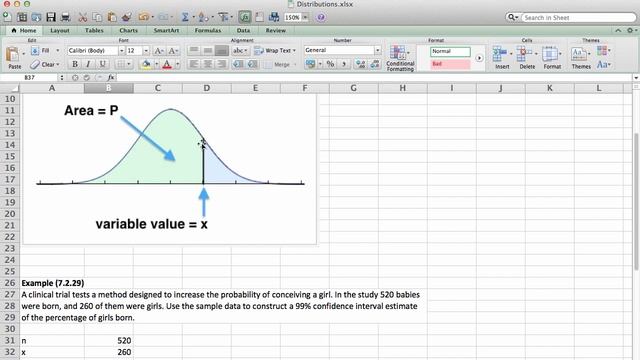Click the formula bar fx button

point(111,77)
